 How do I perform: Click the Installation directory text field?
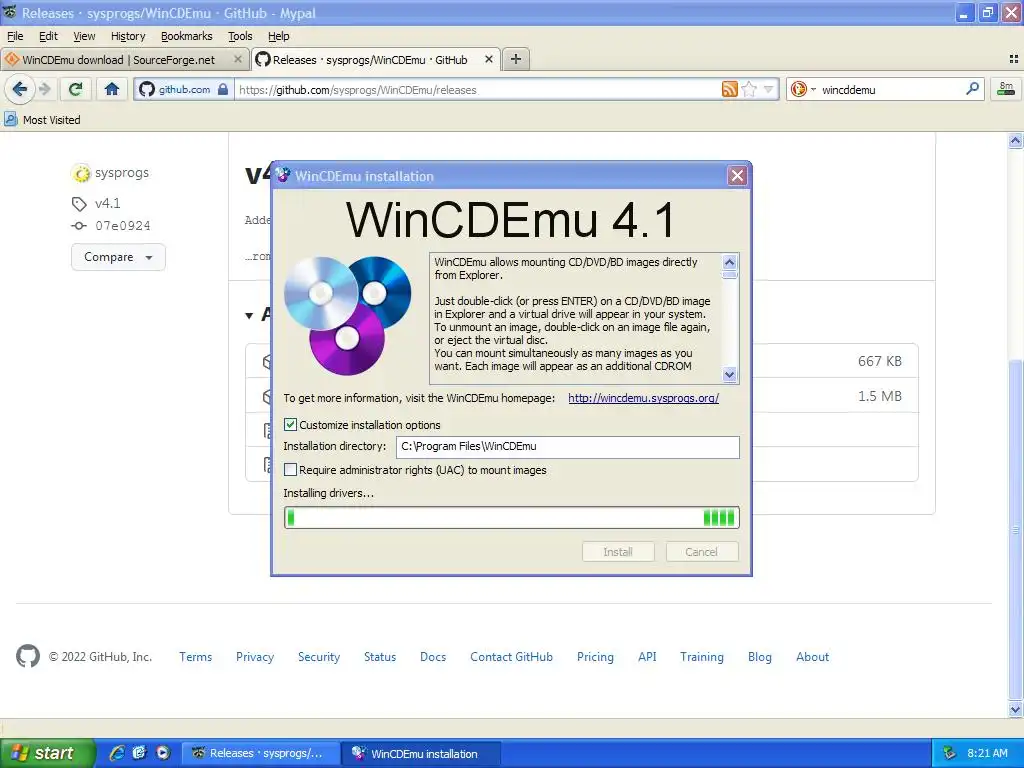[568, 447]
